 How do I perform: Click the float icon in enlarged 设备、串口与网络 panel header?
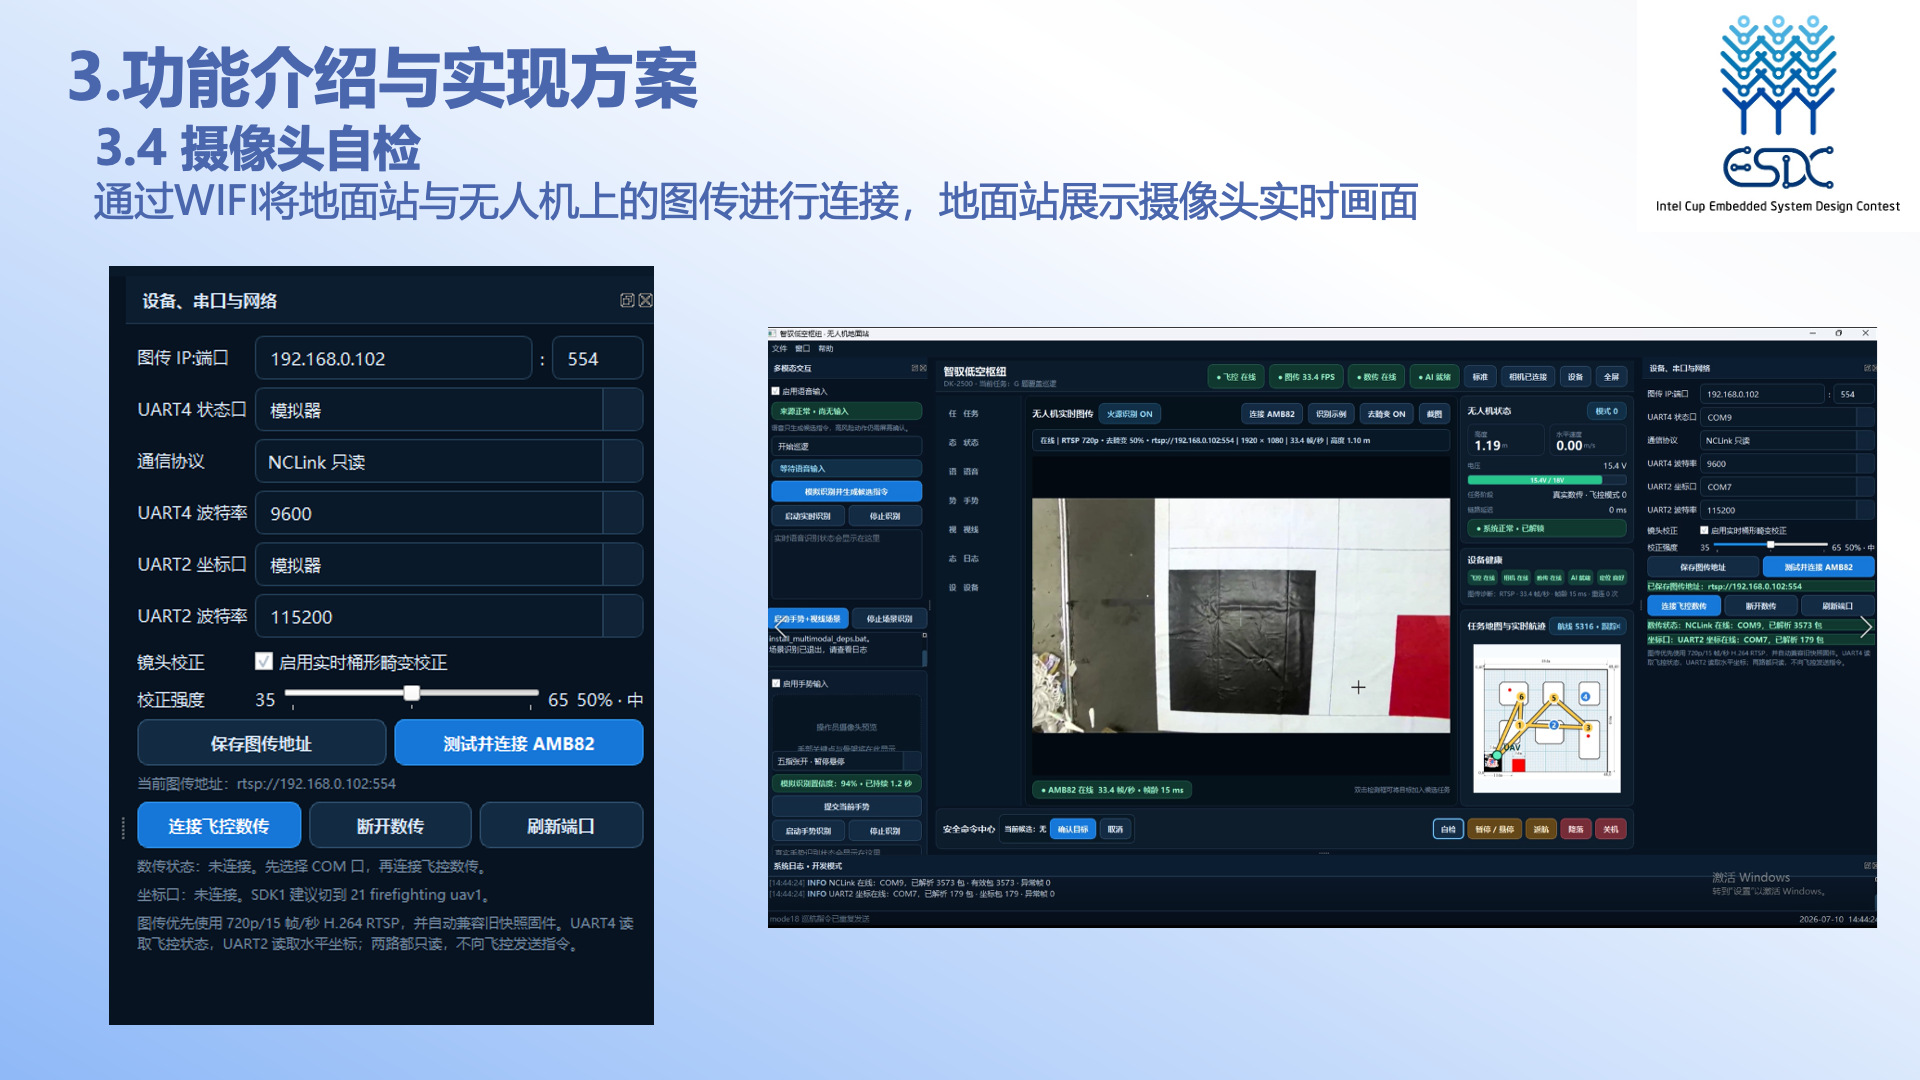[627, 300]
